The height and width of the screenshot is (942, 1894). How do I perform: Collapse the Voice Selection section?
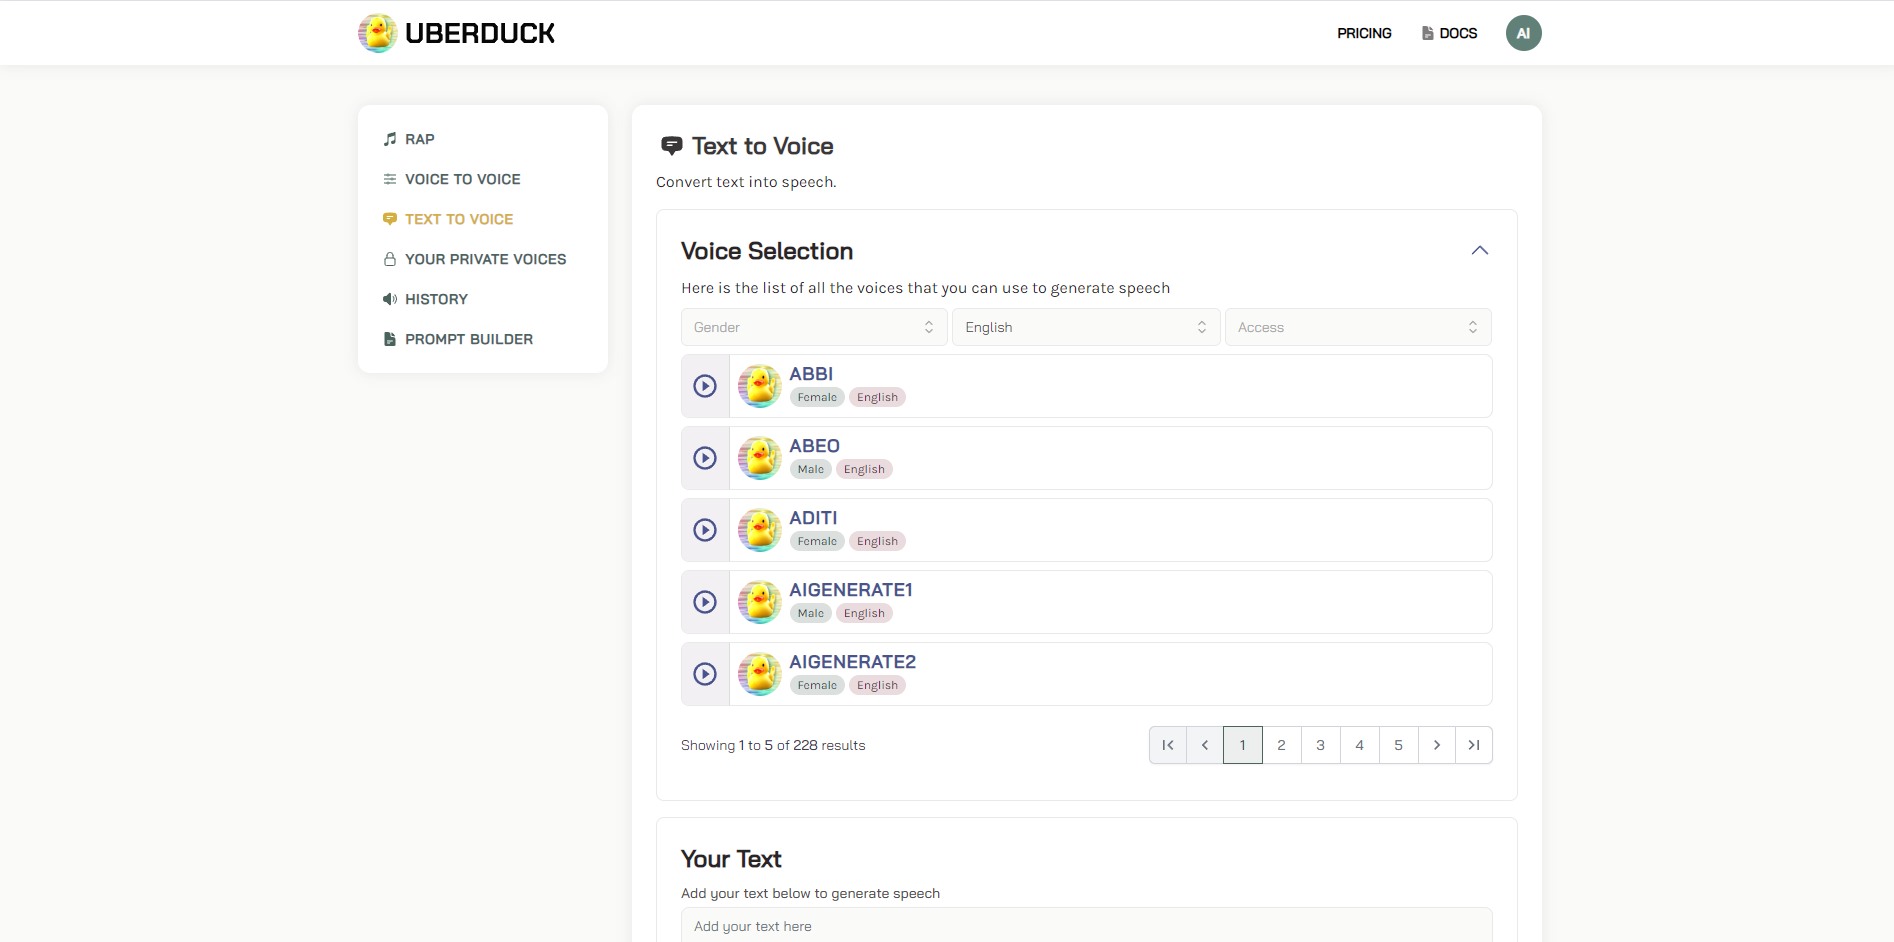click(x=1480, y=250)
